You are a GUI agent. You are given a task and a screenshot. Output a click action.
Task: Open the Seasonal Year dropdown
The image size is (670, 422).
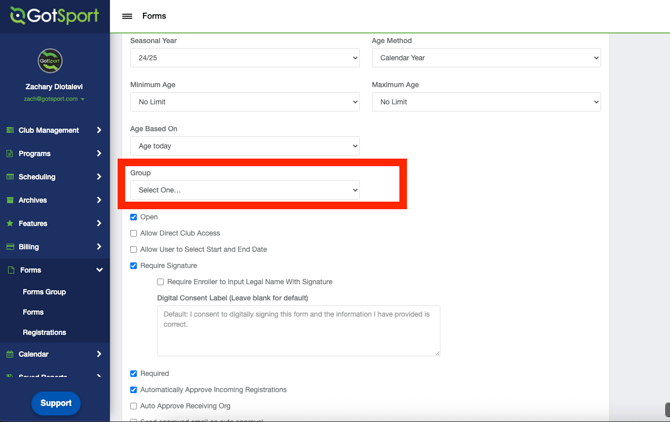[244, 58]
